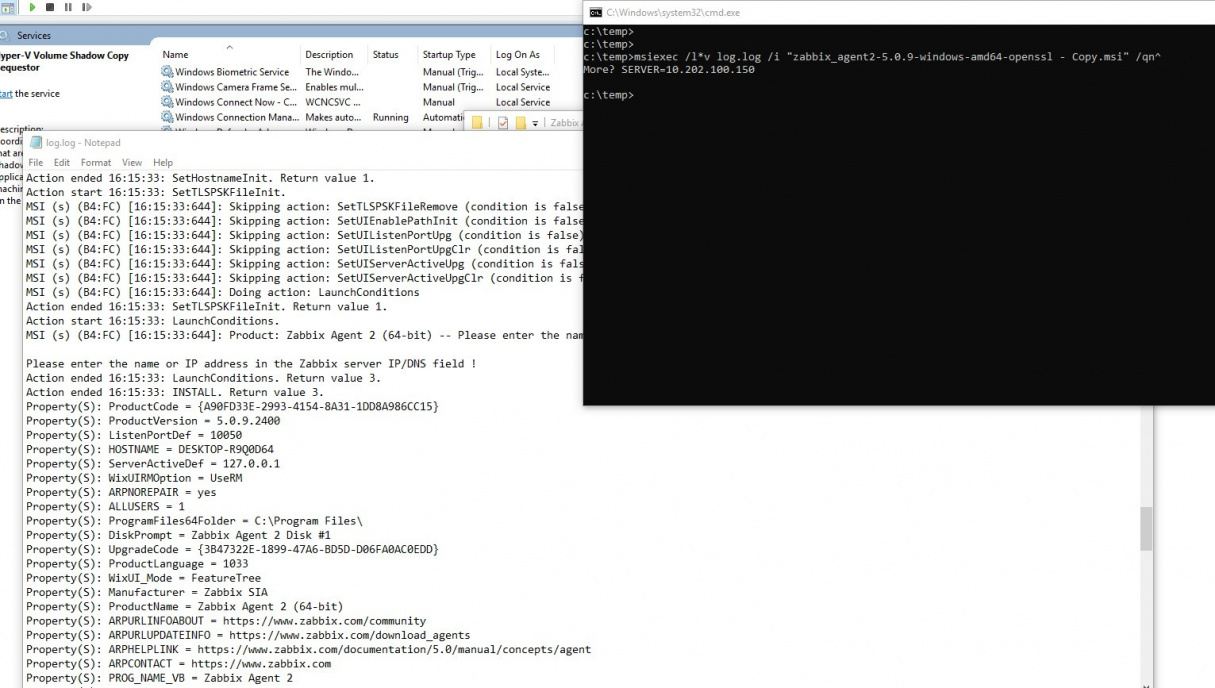Screen dimensions: 1215x688
Task: Click the UpgradeCode property line in Notepad
Action: 232,550
